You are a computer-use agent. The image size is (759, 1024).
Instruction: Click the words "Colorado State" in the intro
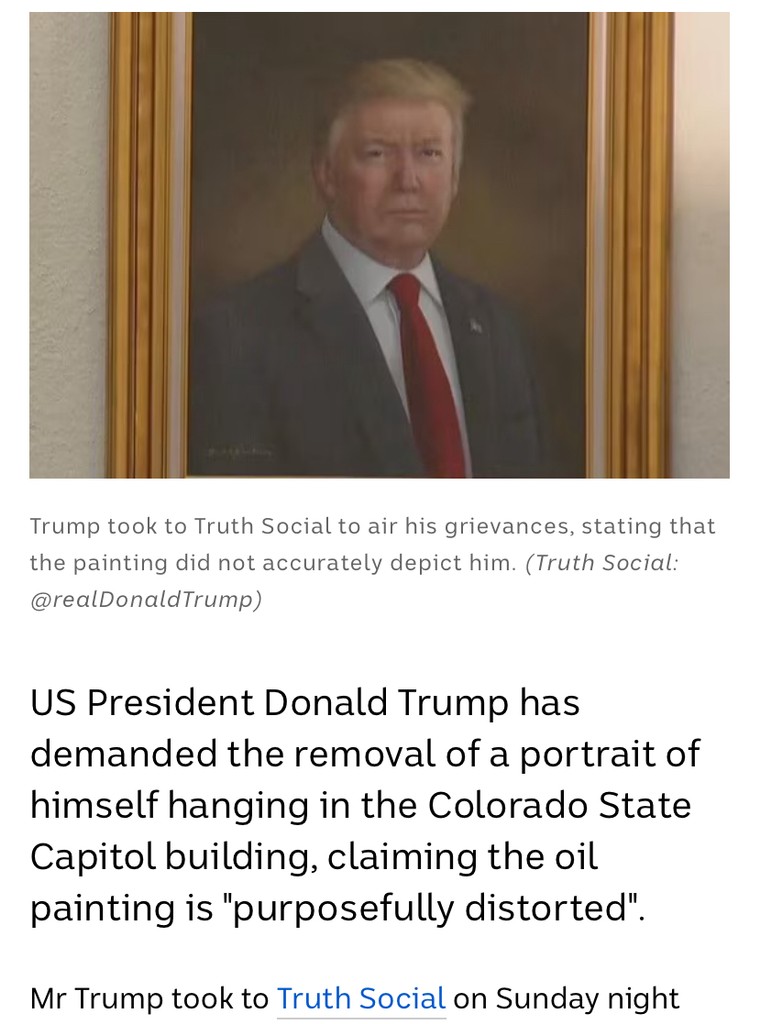559,805
